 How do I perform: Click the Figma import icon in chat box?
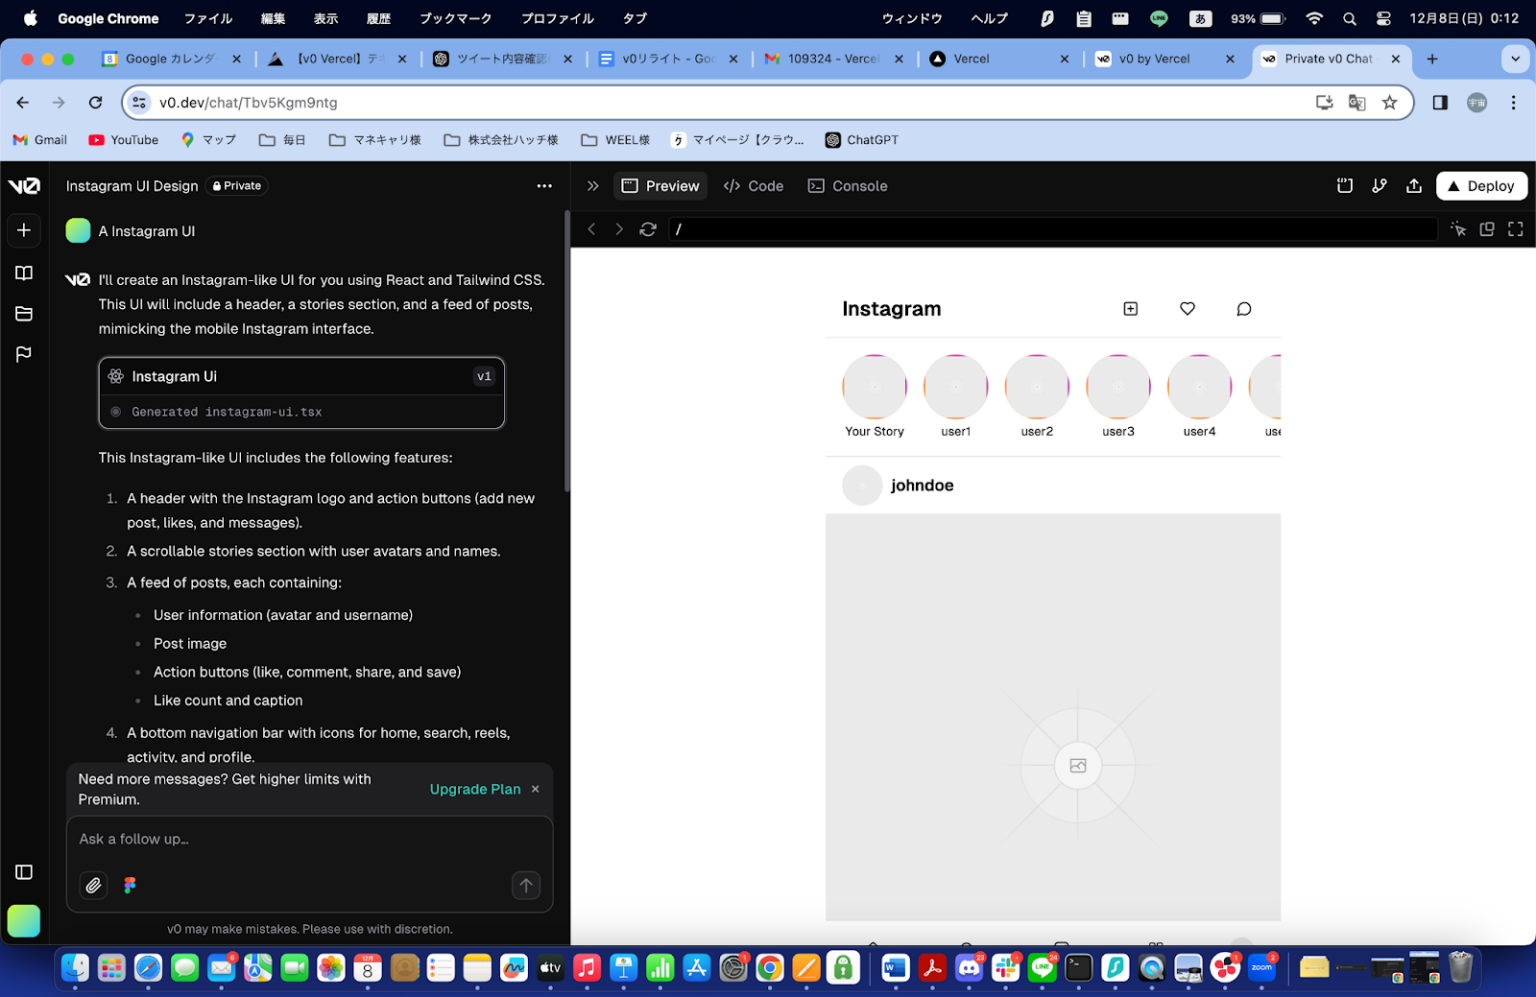(x=130, y=885)
